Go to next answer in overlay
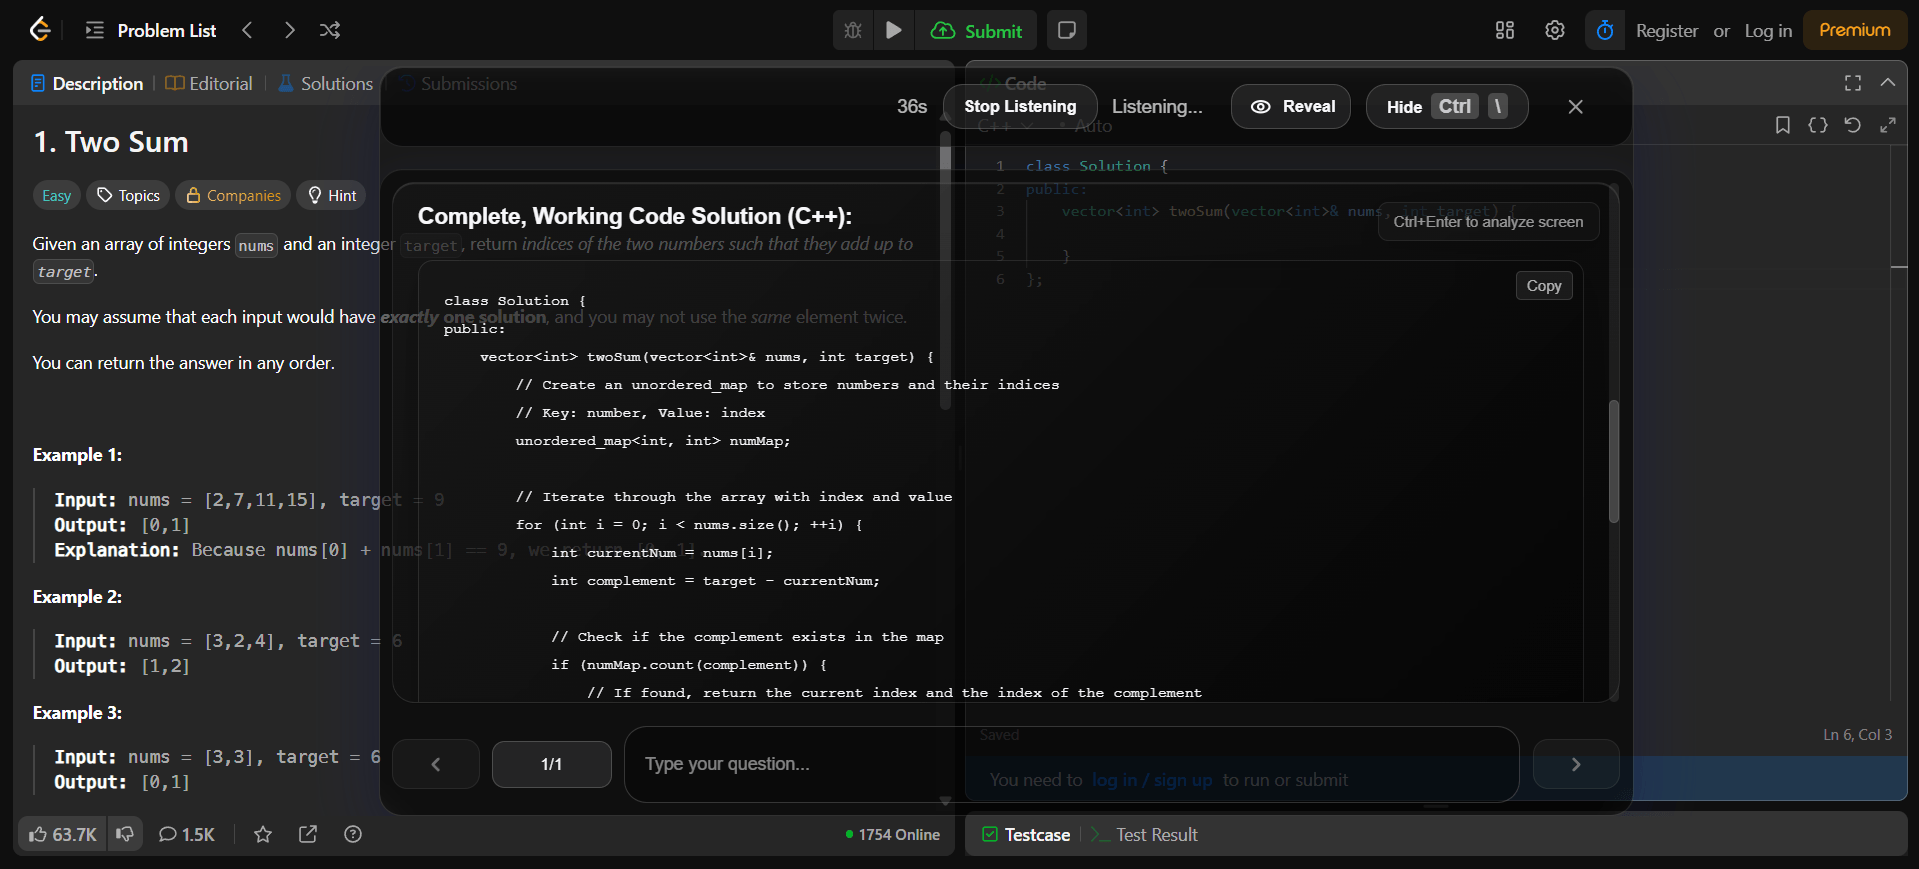1919x869 pixels. pos(1576,765)
